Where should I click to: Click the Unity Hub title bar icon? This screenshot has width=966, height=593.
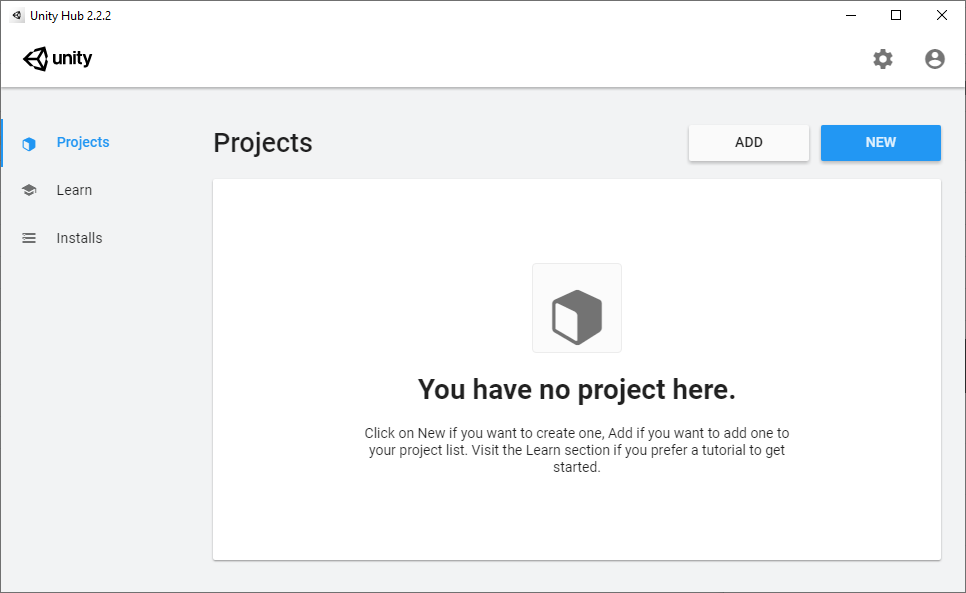[17, 15]
